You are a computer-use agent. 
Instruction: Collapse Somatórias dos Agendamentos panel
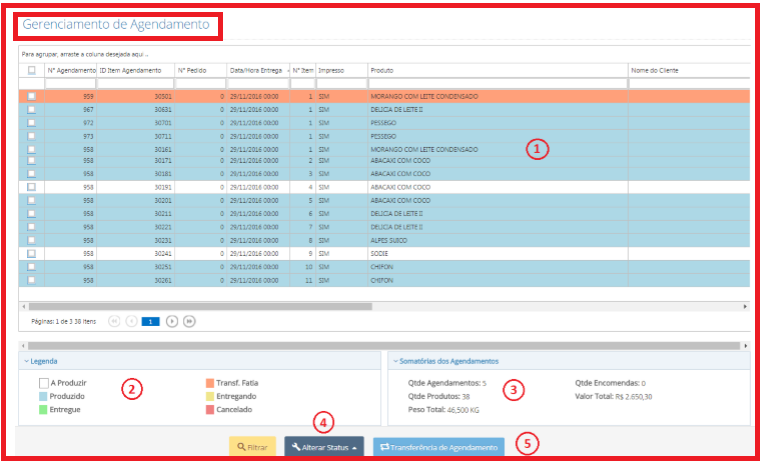click(396, 361)
